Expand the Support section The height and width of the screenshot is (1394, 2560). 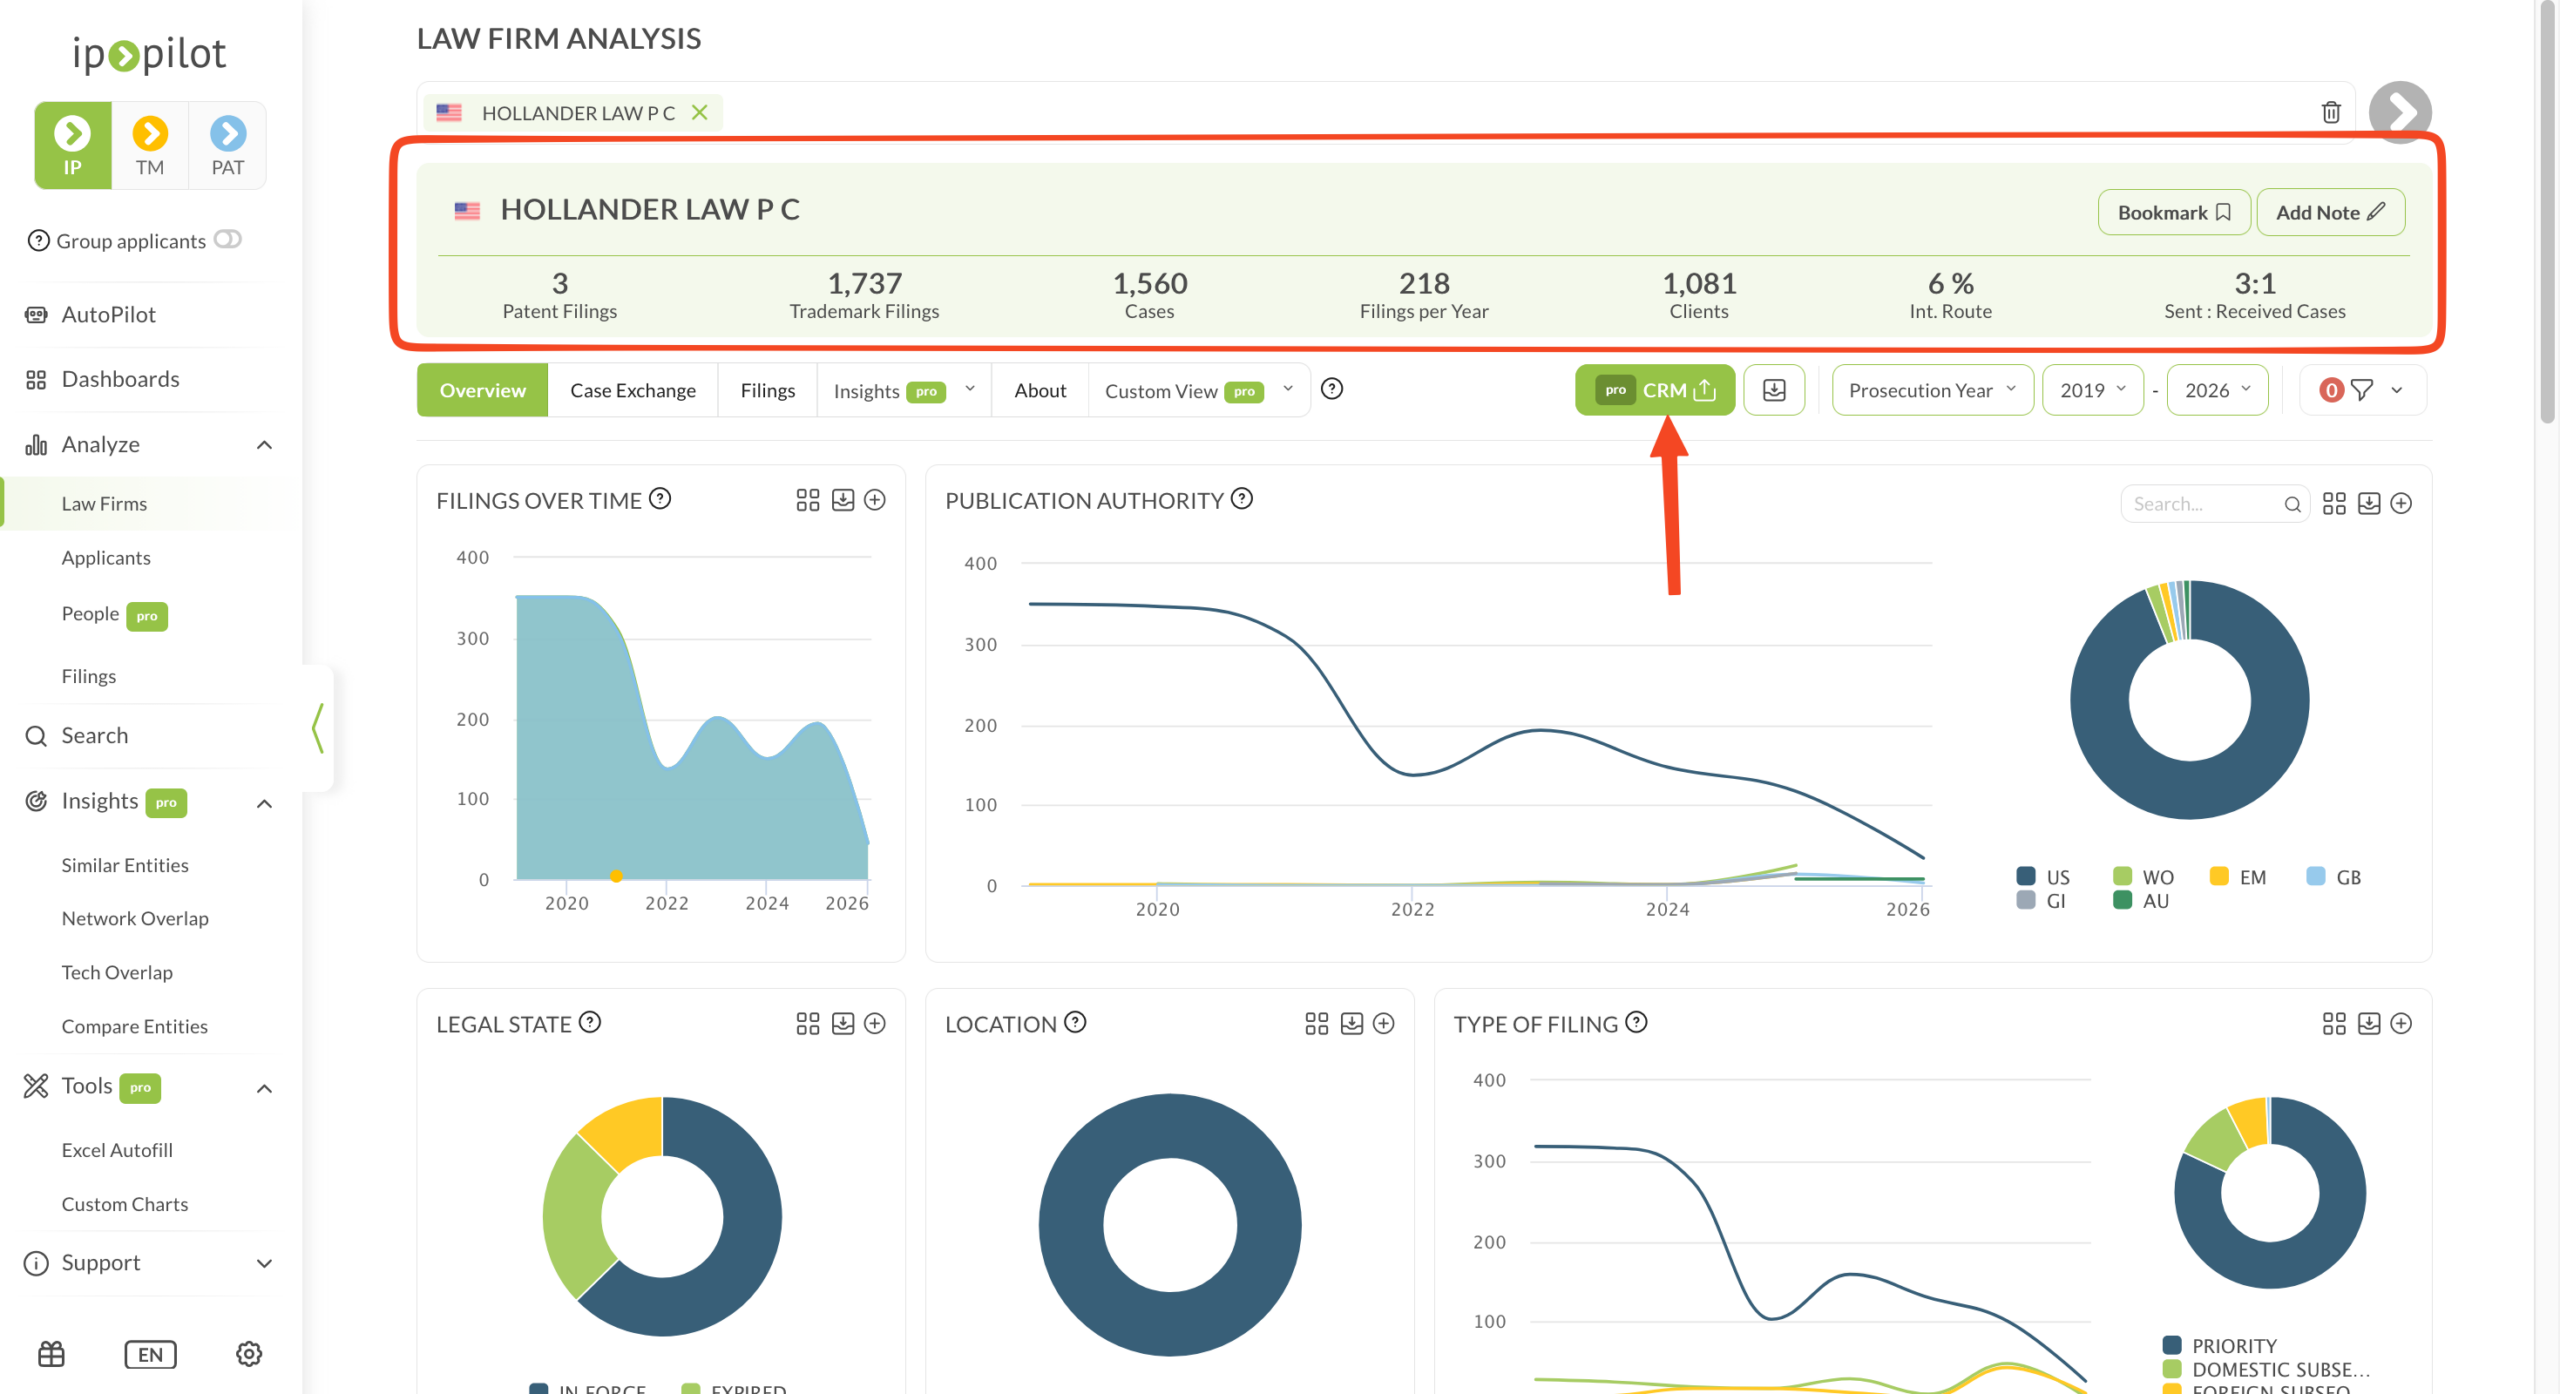(264, 1263)
